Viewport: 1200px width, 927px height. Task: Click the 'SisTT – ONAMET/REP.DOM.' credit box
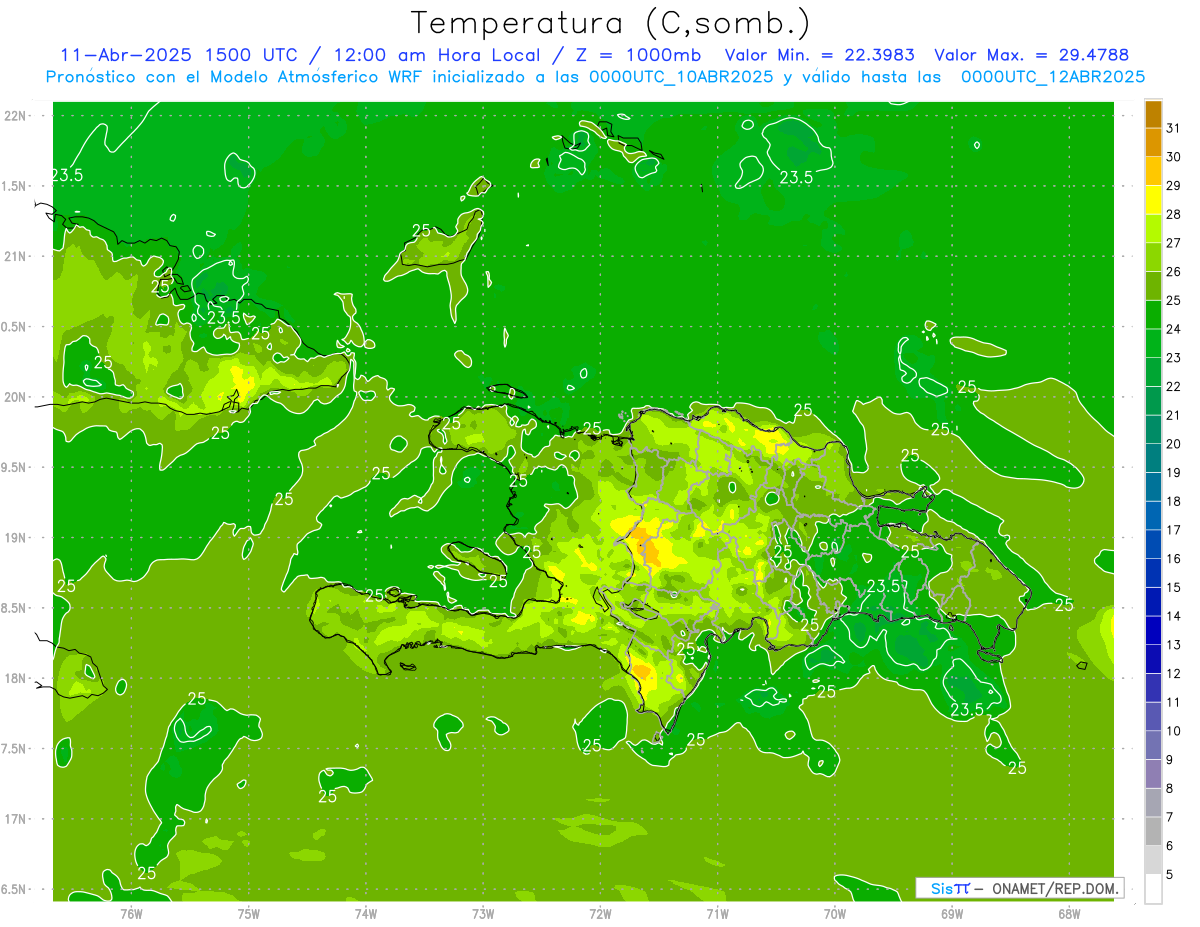pos(1019,888)
